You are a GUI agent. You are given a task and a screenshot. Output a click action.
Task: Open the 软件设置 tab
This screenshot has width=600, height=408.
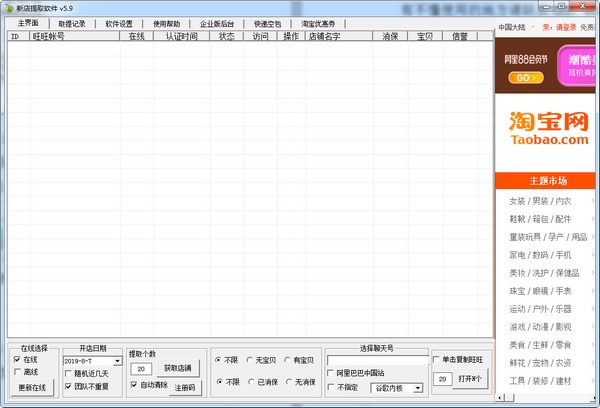point(119,22)
